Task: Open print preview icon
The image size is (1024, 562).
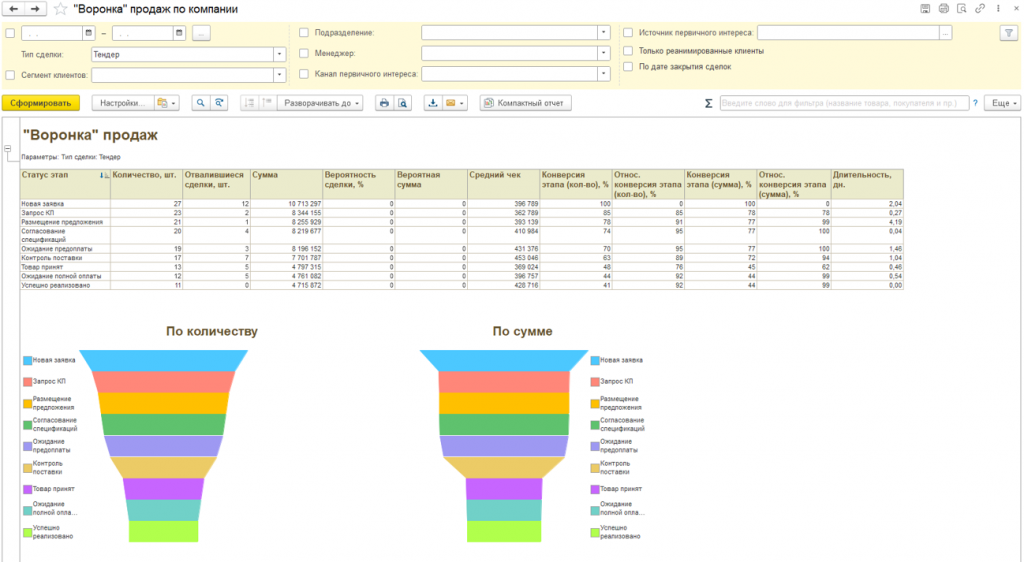Action: pyautogui.click(x=402, y=103)
